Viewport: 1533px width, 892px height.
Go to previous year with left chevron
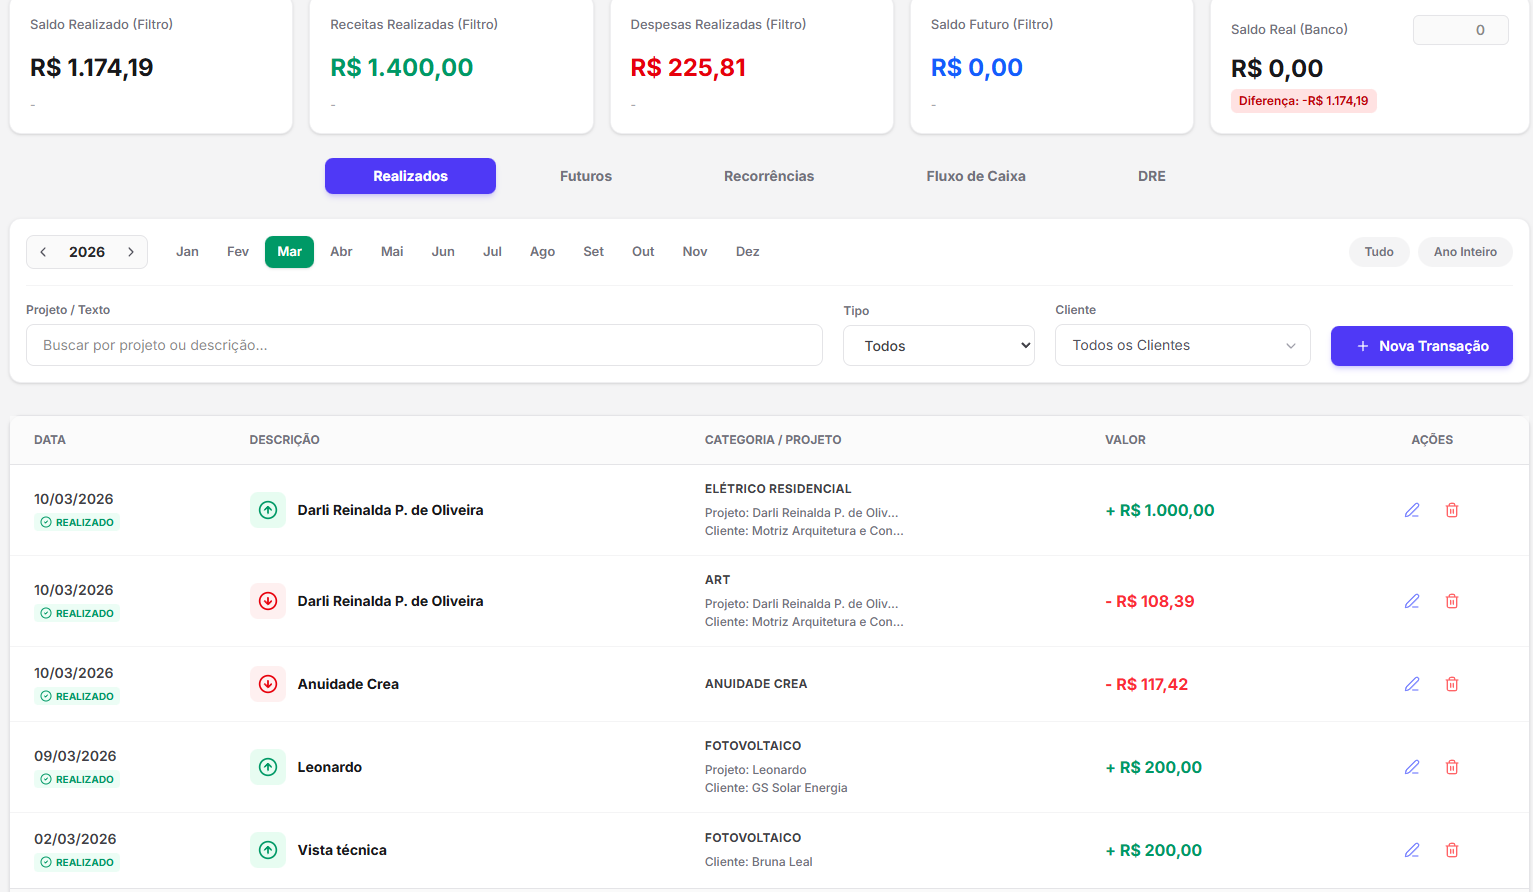pyautogui.click(x=44, y=252)
